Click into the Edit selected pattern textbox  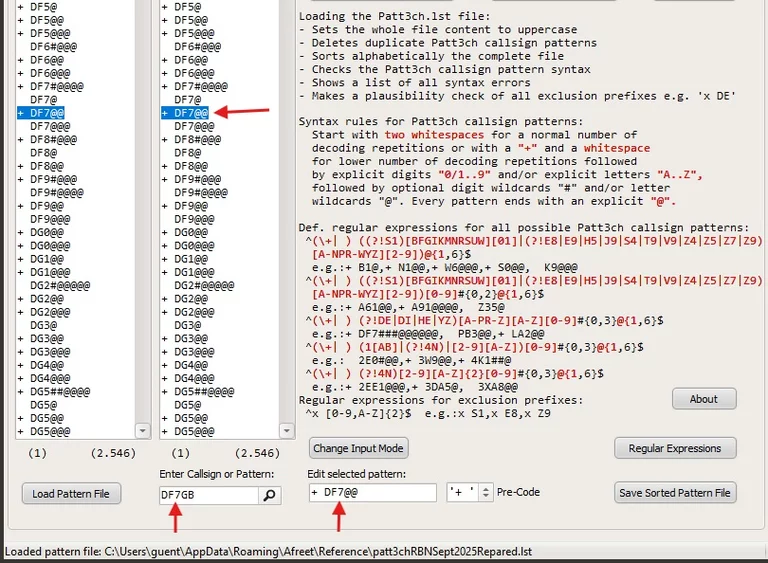pos(372,493)
